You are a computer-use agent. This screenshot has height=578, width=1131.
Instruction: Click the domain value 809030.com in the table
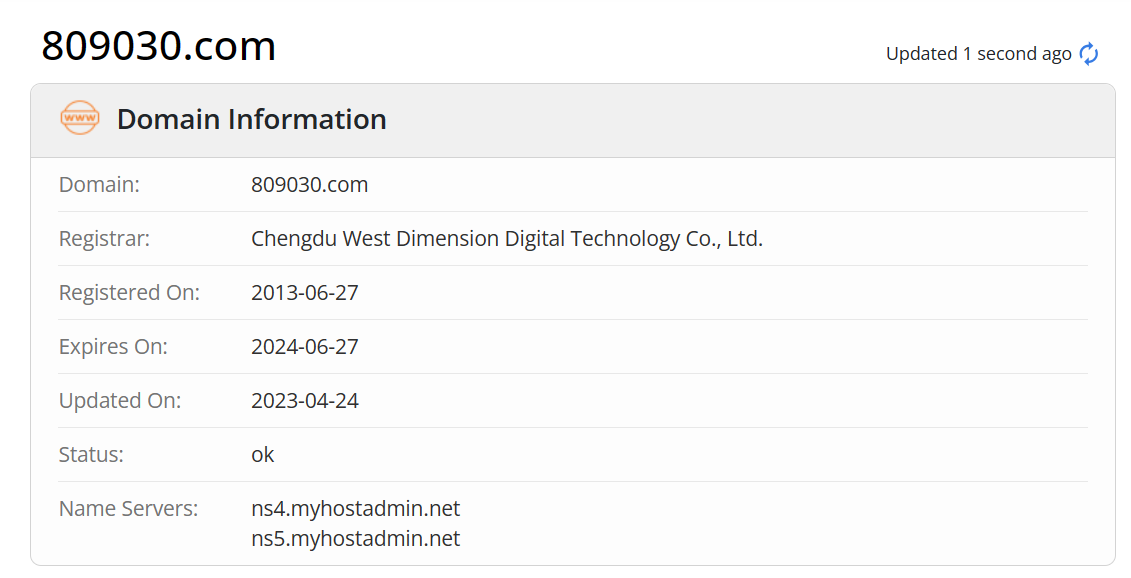310,184
